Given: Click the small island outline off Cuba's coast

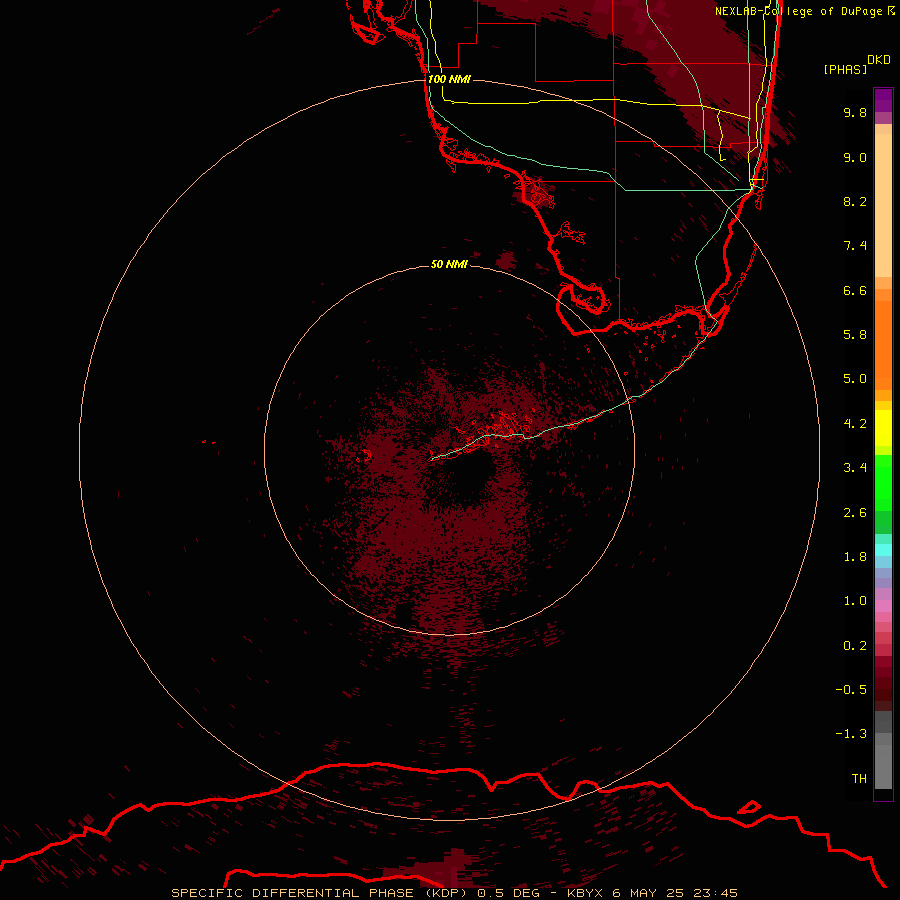Looking at the screenshot, I should 748,807.
